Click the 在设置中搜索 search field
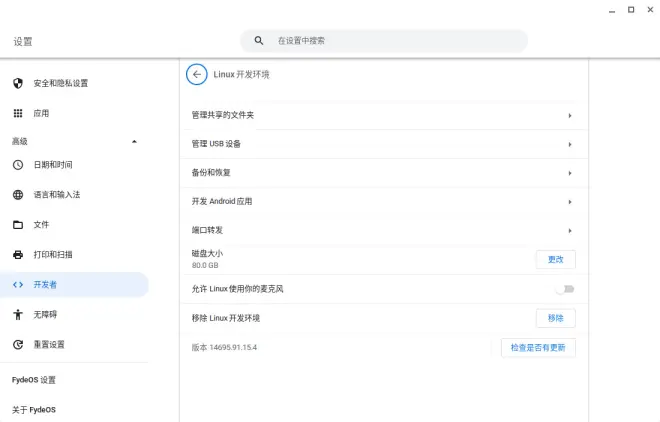 pos(384,41)
